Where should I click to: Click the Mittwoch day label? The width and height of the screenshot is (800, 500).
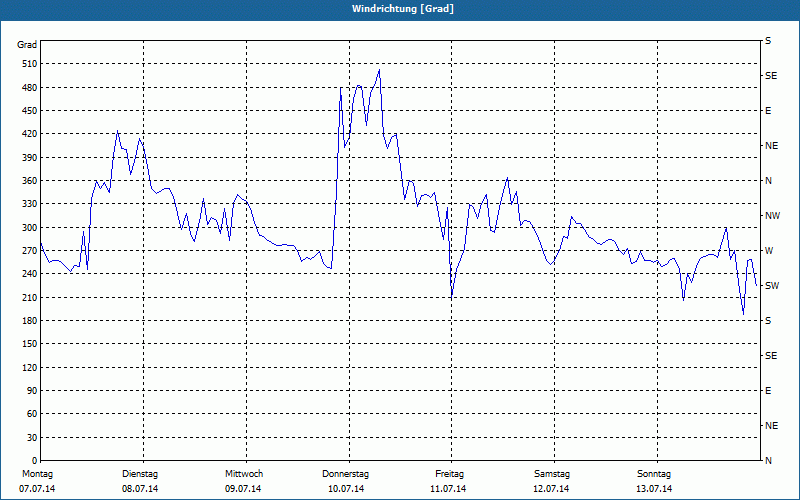click(x=244, y=474)
